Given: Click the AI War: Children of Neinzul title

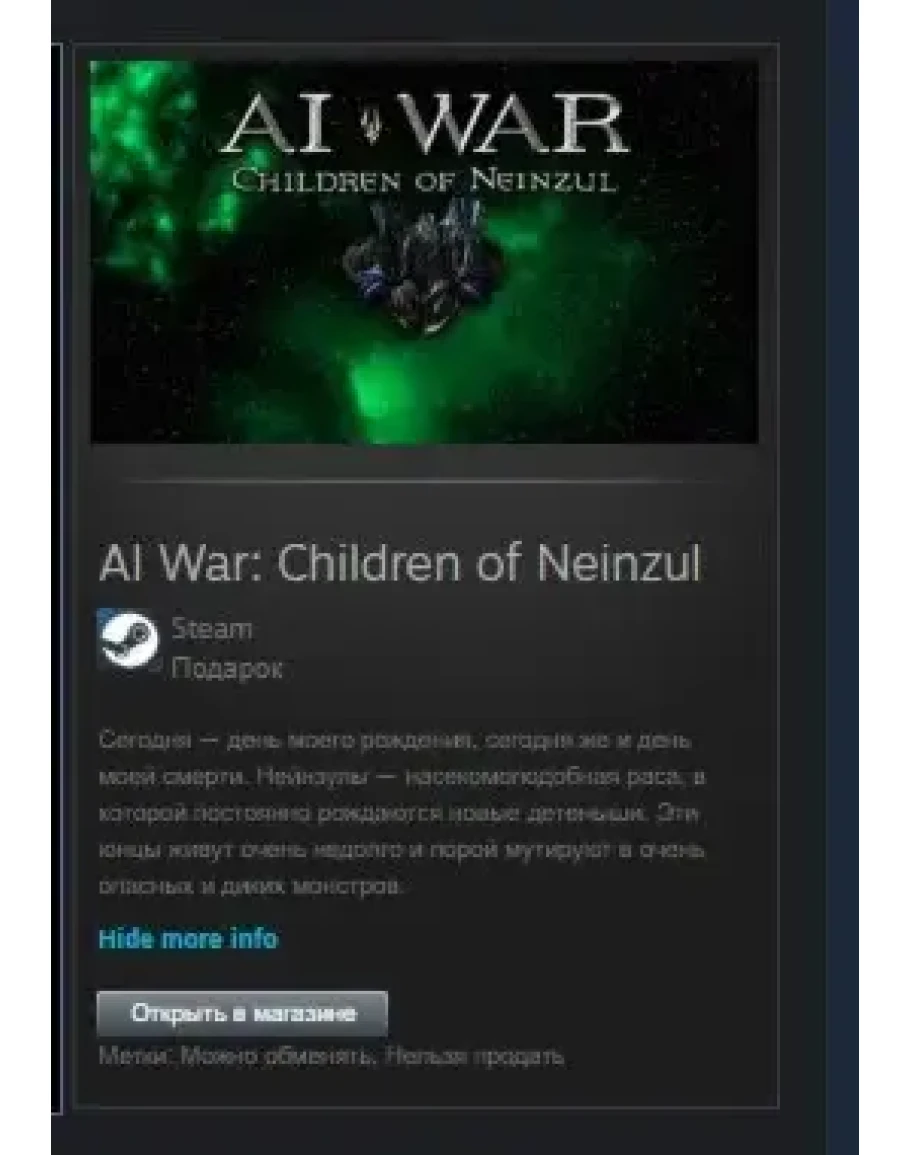Looking at the screenshot, I should (x=399, y=564).
